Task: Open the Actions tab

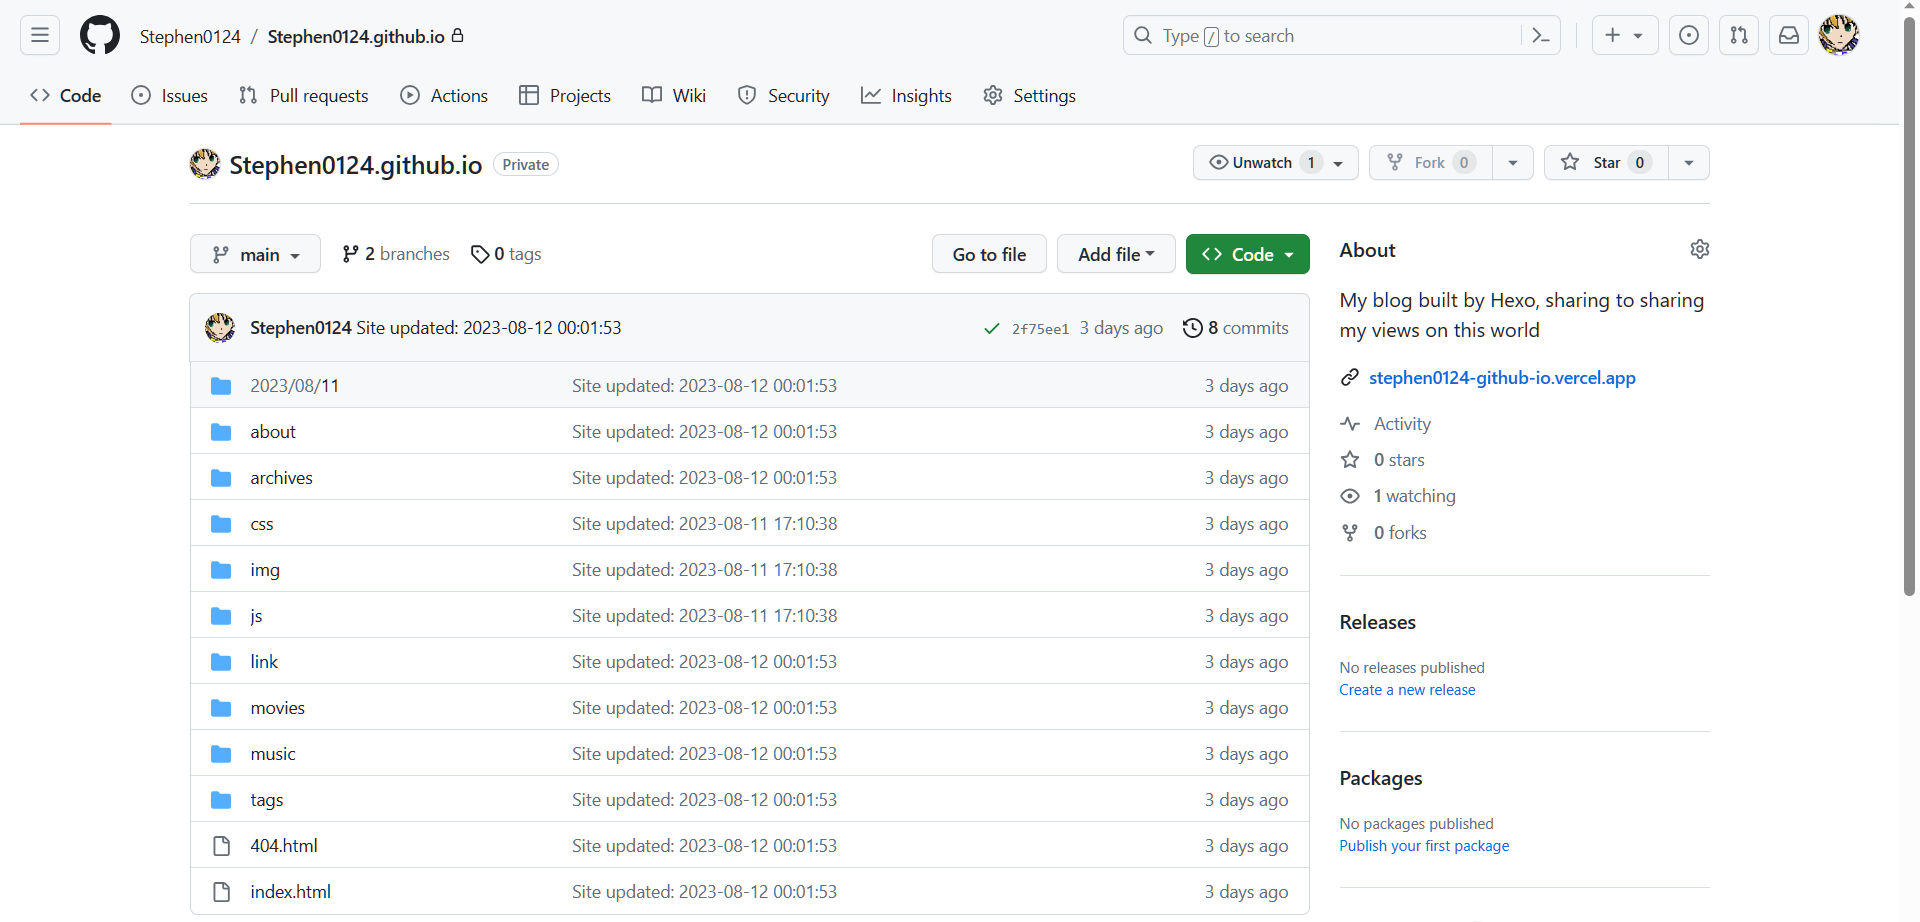Action: (x=444, y=96)
